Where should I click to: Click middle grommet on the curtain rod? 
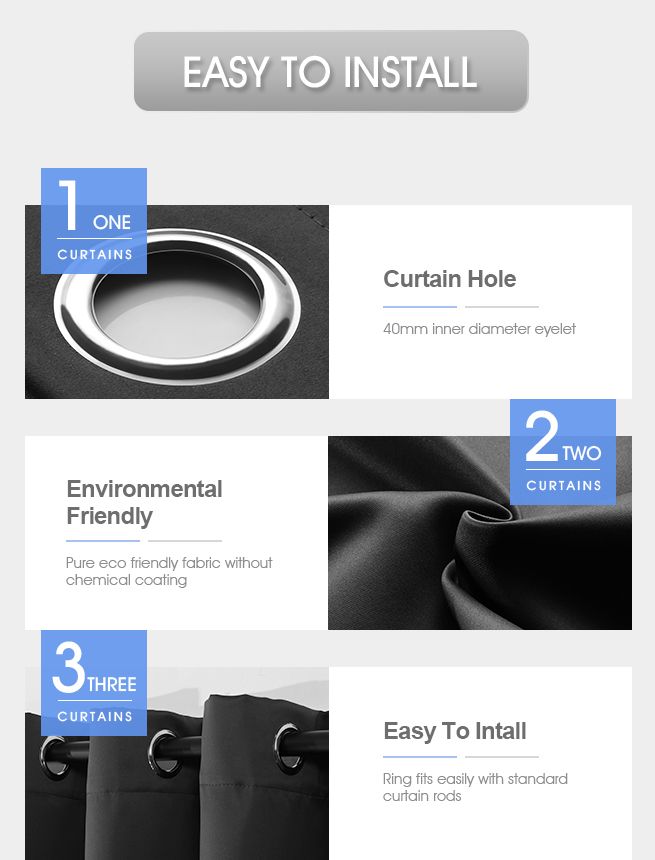coord(165,752)
